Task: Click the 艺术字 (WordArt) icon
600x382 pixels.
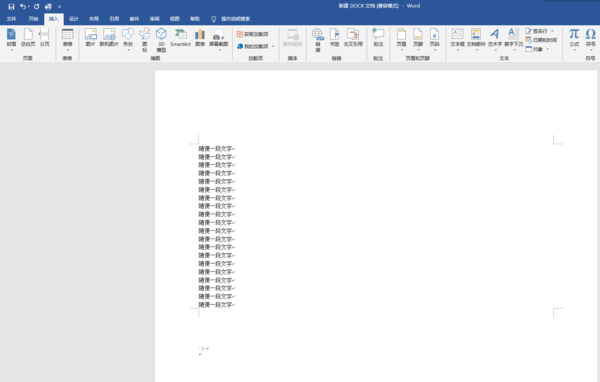Action: 495,39
